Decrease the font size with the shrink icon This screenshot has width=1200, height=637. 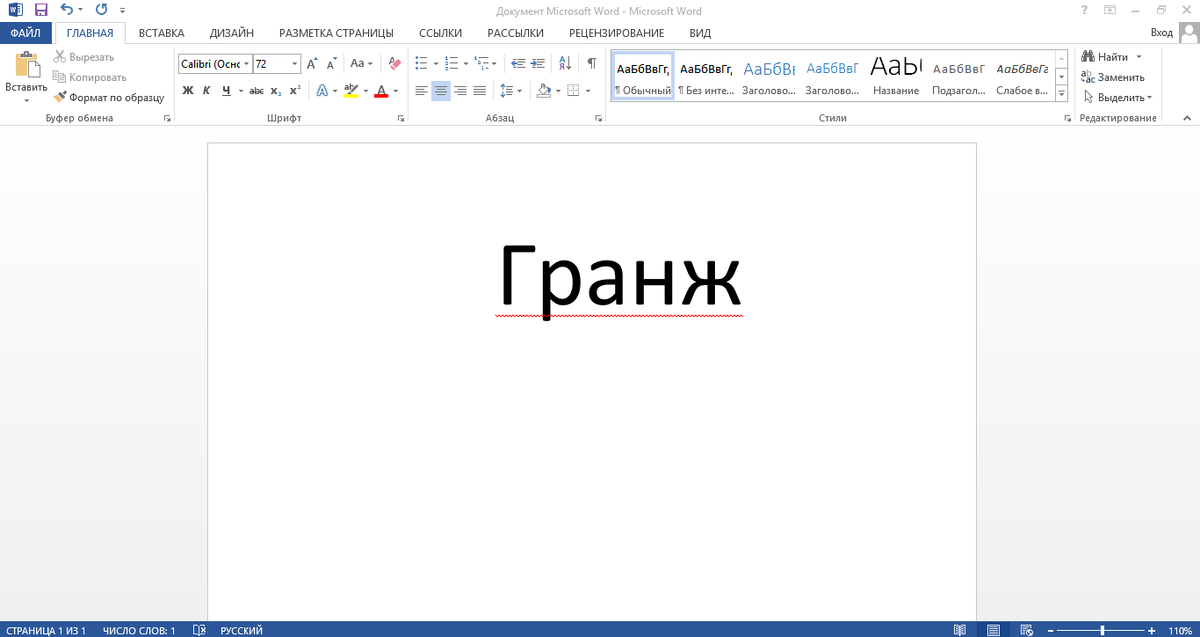click(x=330, y=64)
